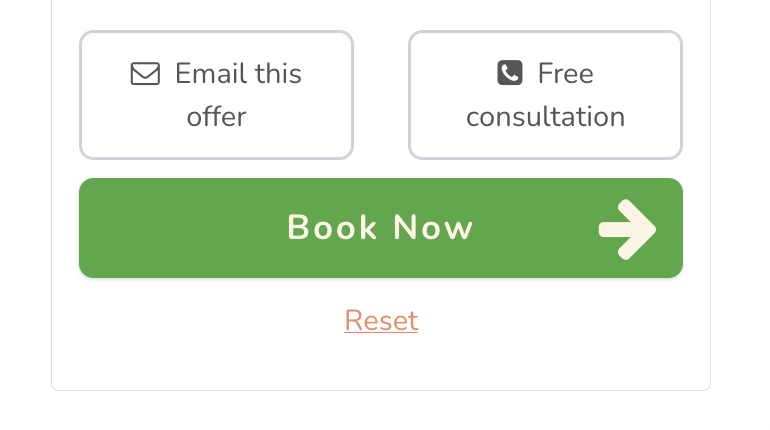Click the "Free" text beside the phone icon

pyautogui.click(x=566, y=74)
